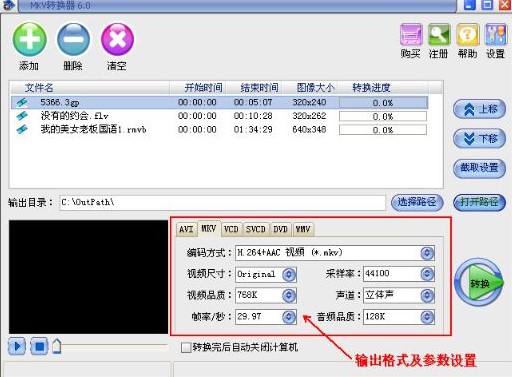Start conversion with the green 转换 button
This screenshot has height=377, width=512.
point(479,283)
